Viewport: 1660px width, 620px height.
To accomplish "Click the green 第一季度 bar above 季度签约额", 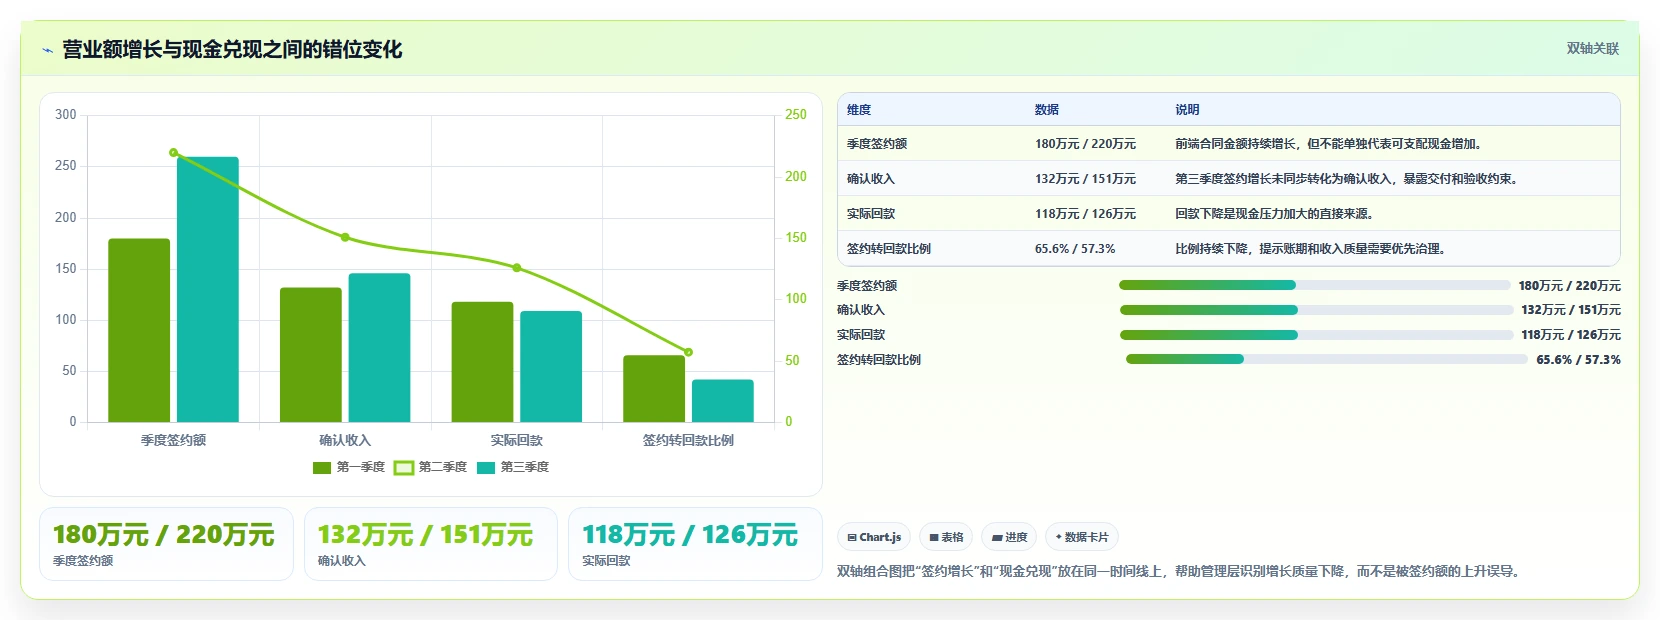I will coord(139,330).
